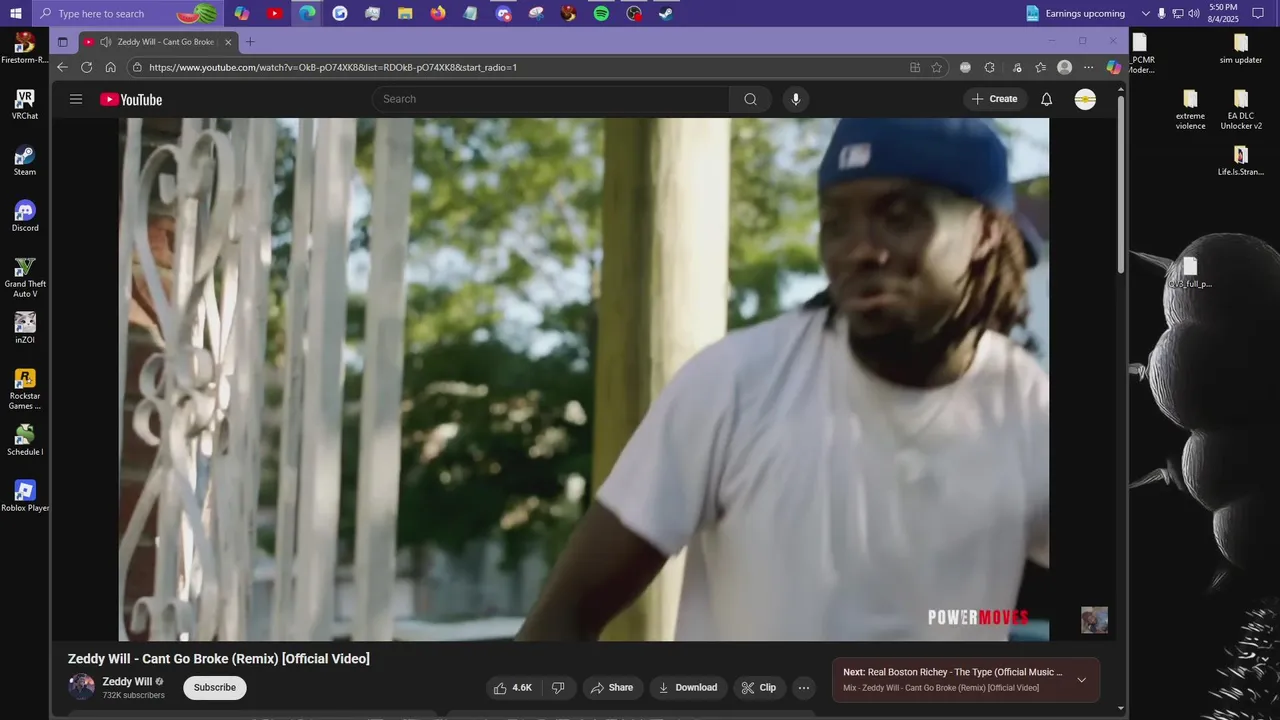Screen dimensions: 1280x720
Task: Open Zeddy Will channel name link
Action: click(x=127, y=682)
